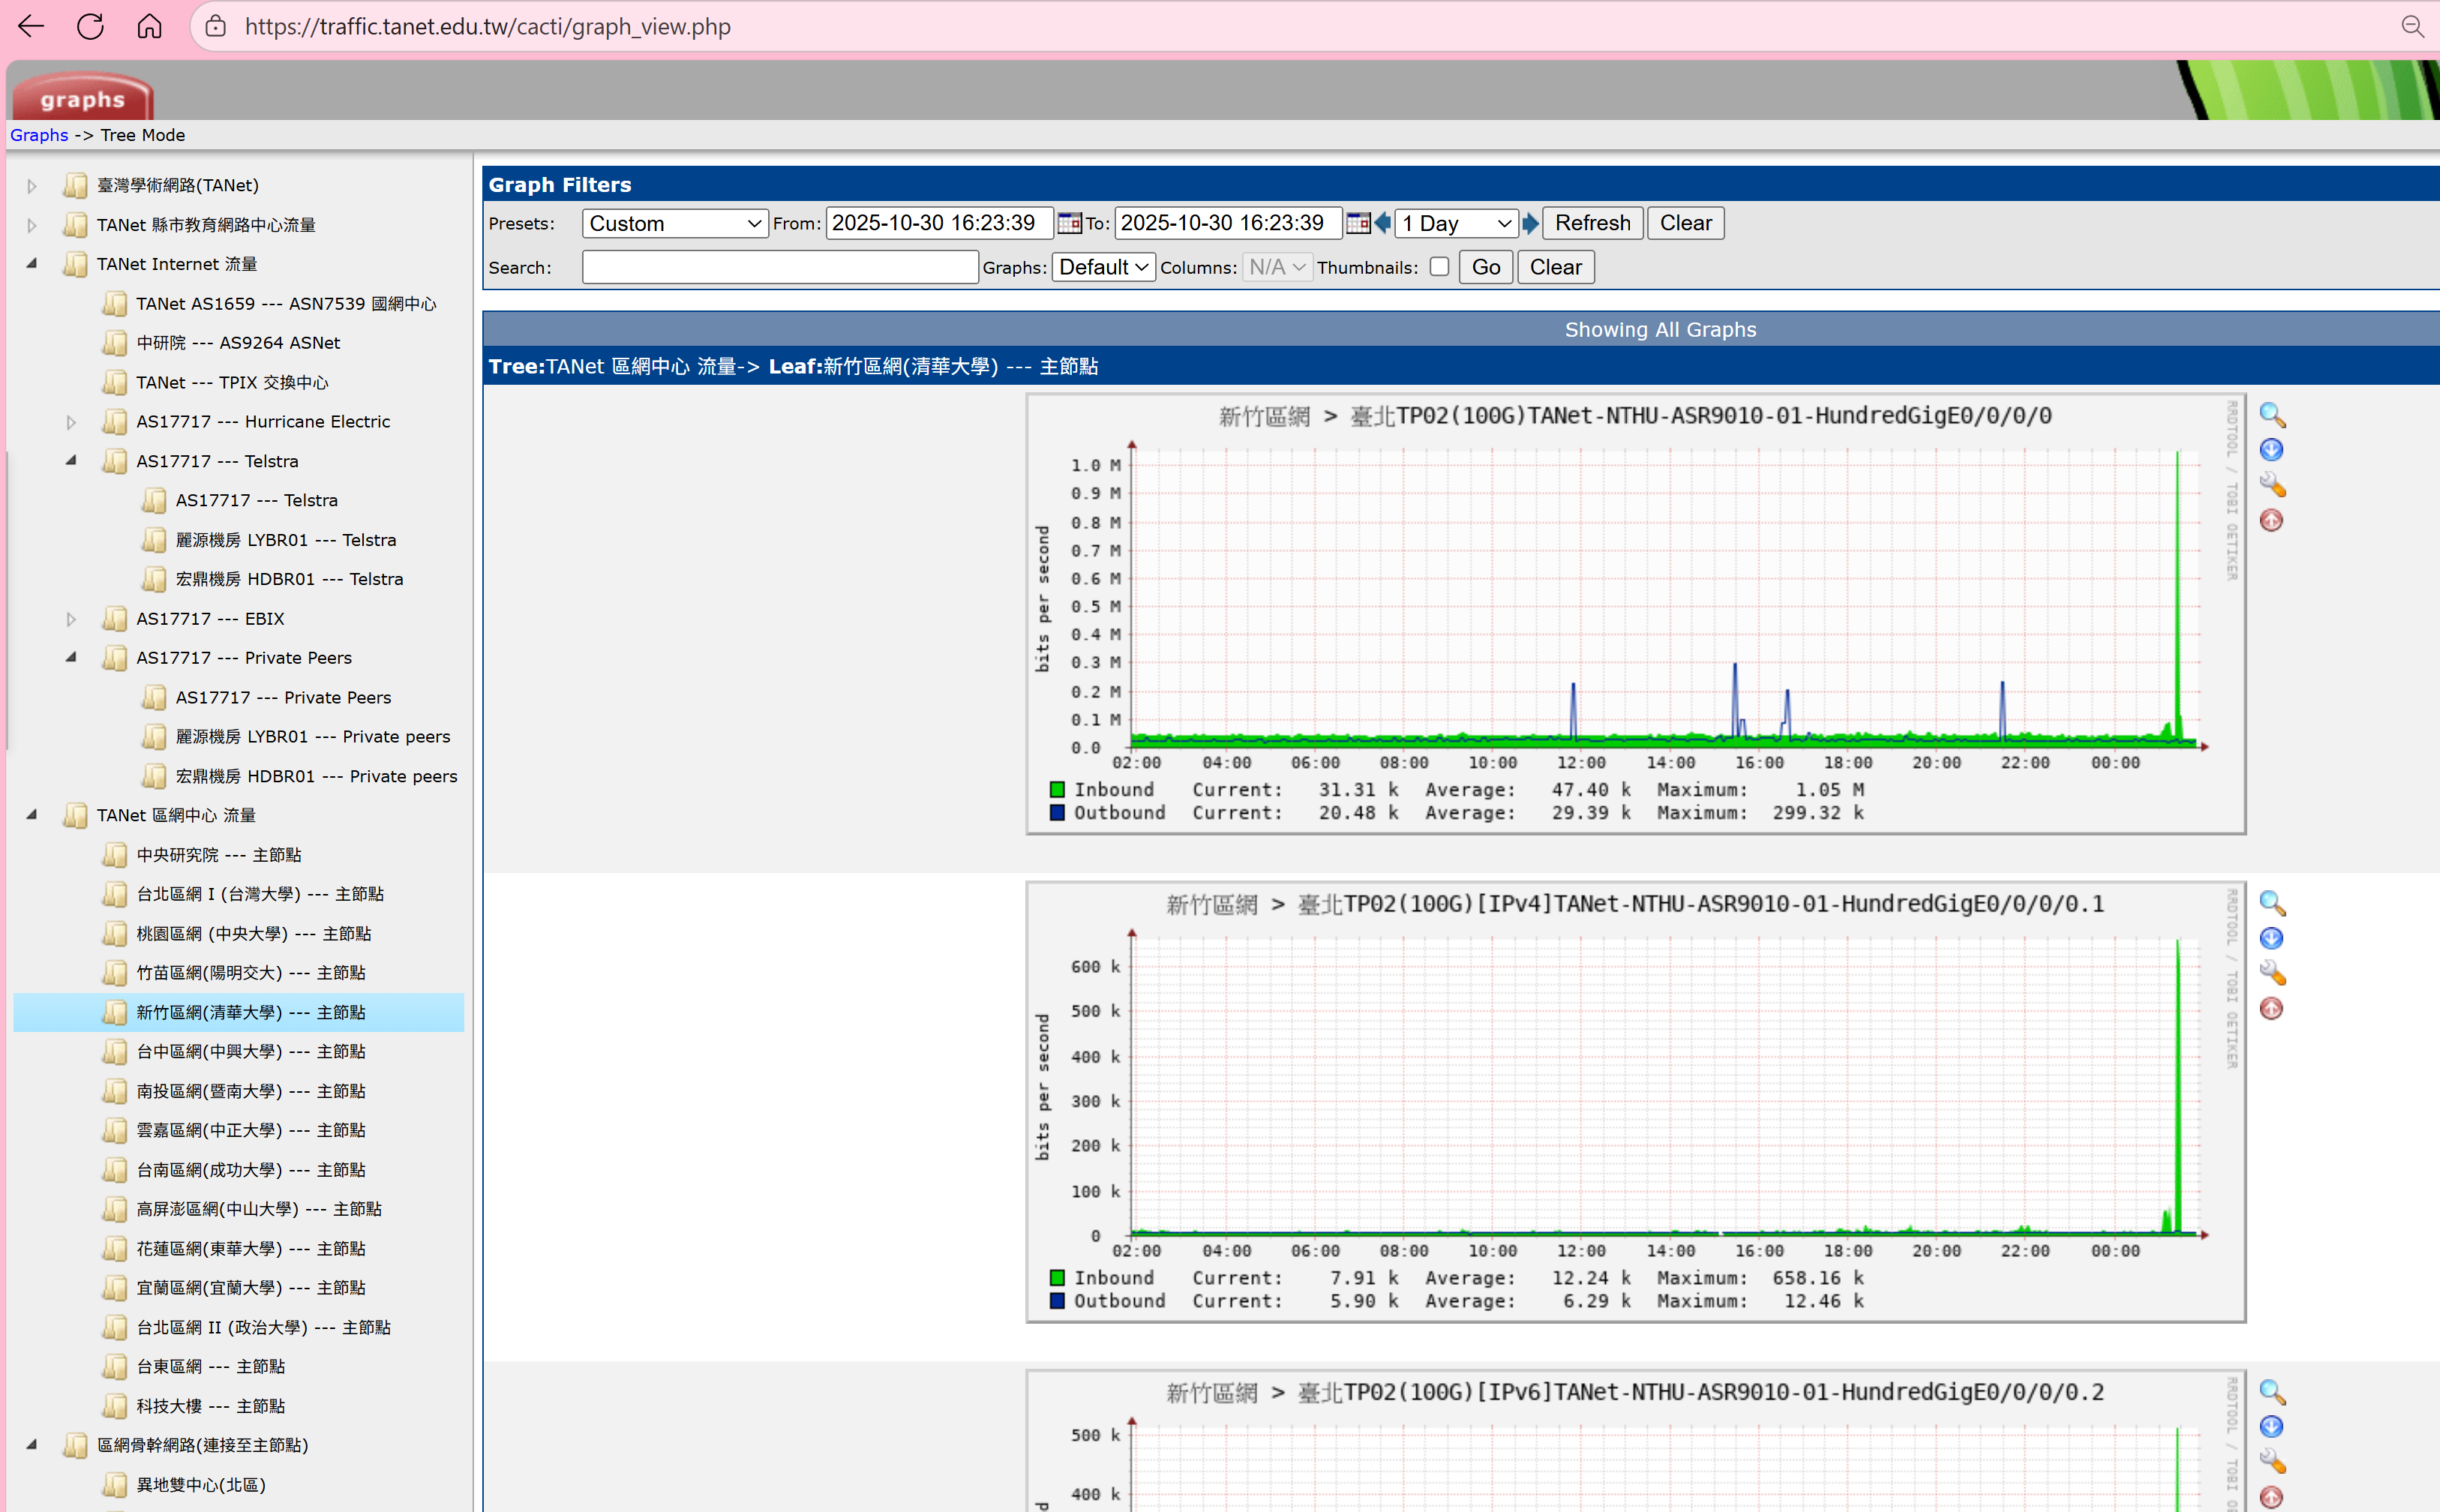Collapse the AS17717 --- Private Peers parent node

[x=71, y=658]
